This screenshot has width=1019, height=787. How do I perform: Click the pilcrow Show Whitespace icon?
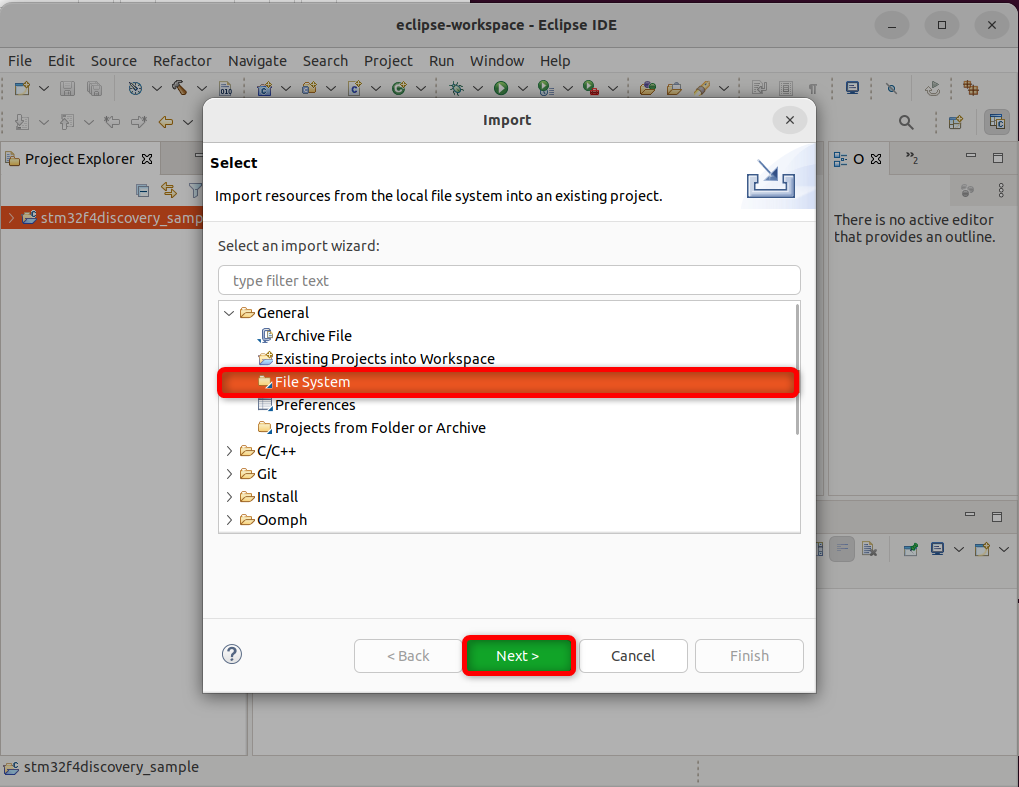[813, 88]
